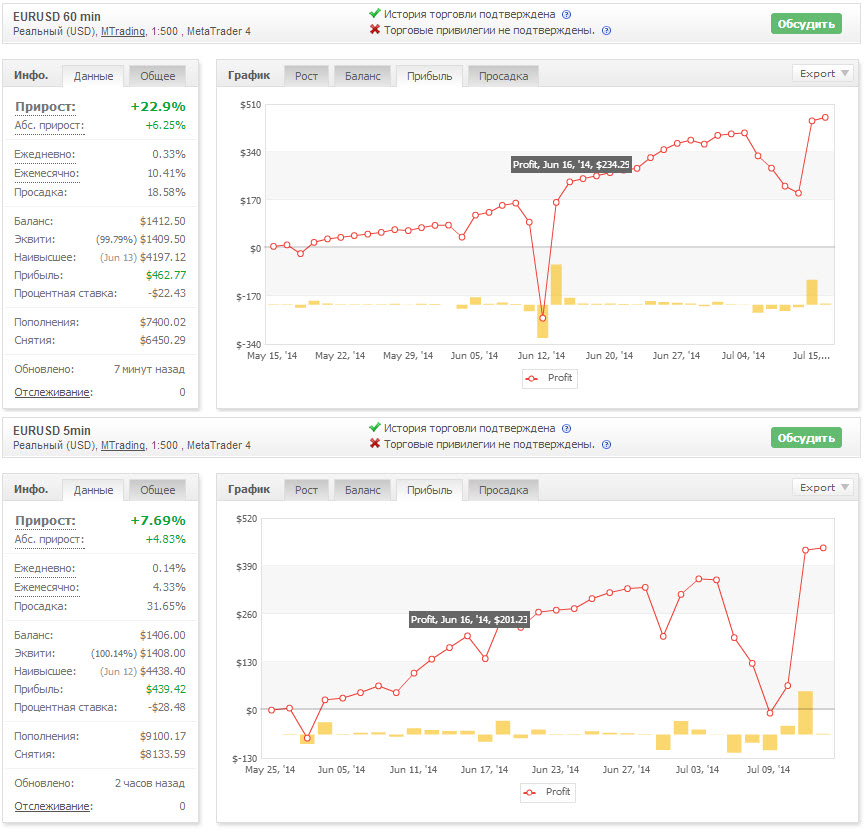Viewport: 867px width, 832px height.
Task: Click the $234.29 profit tooltip in 60 min chart
Action: pos(571,165)
